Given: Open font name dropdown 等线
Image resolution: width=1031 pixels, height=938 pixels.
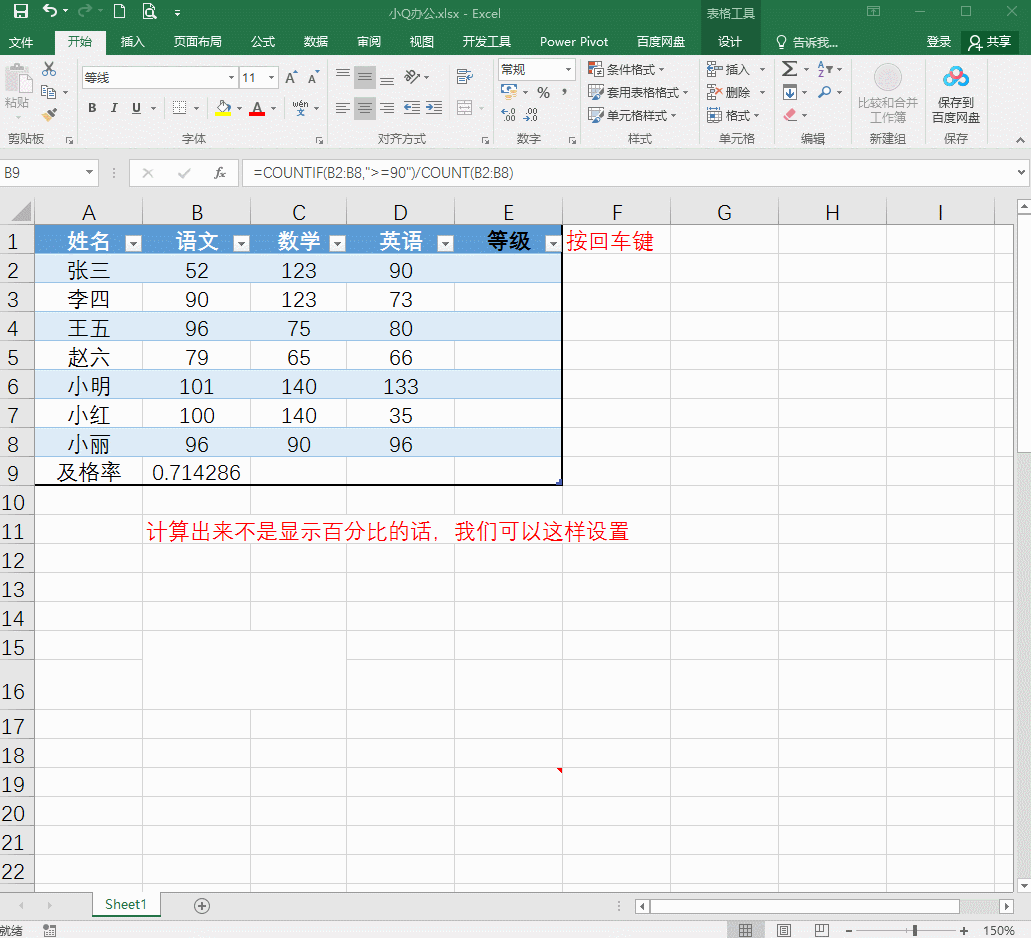Looking at the screenshot, I should pos(231,78).
